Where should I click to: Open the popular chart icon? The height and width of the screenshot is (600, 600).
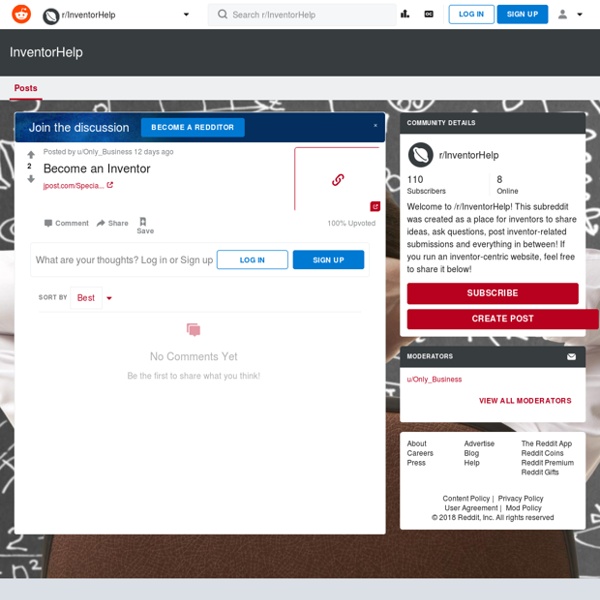tap(405, 14)
